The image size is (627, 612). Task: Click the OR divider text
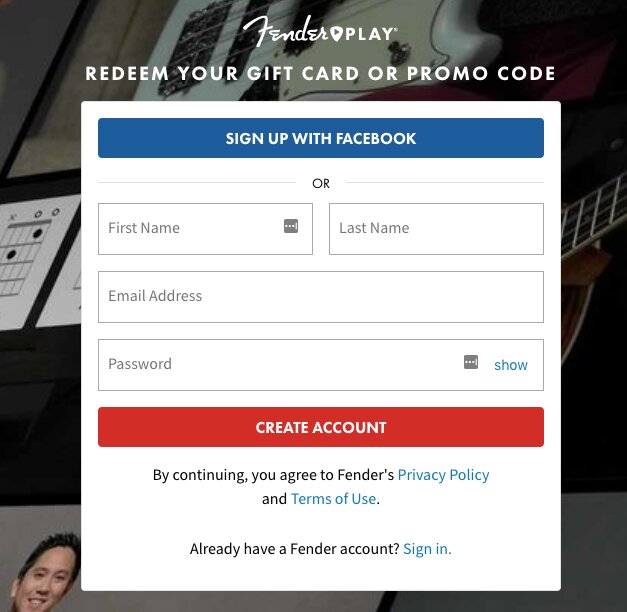pos(321,184)
